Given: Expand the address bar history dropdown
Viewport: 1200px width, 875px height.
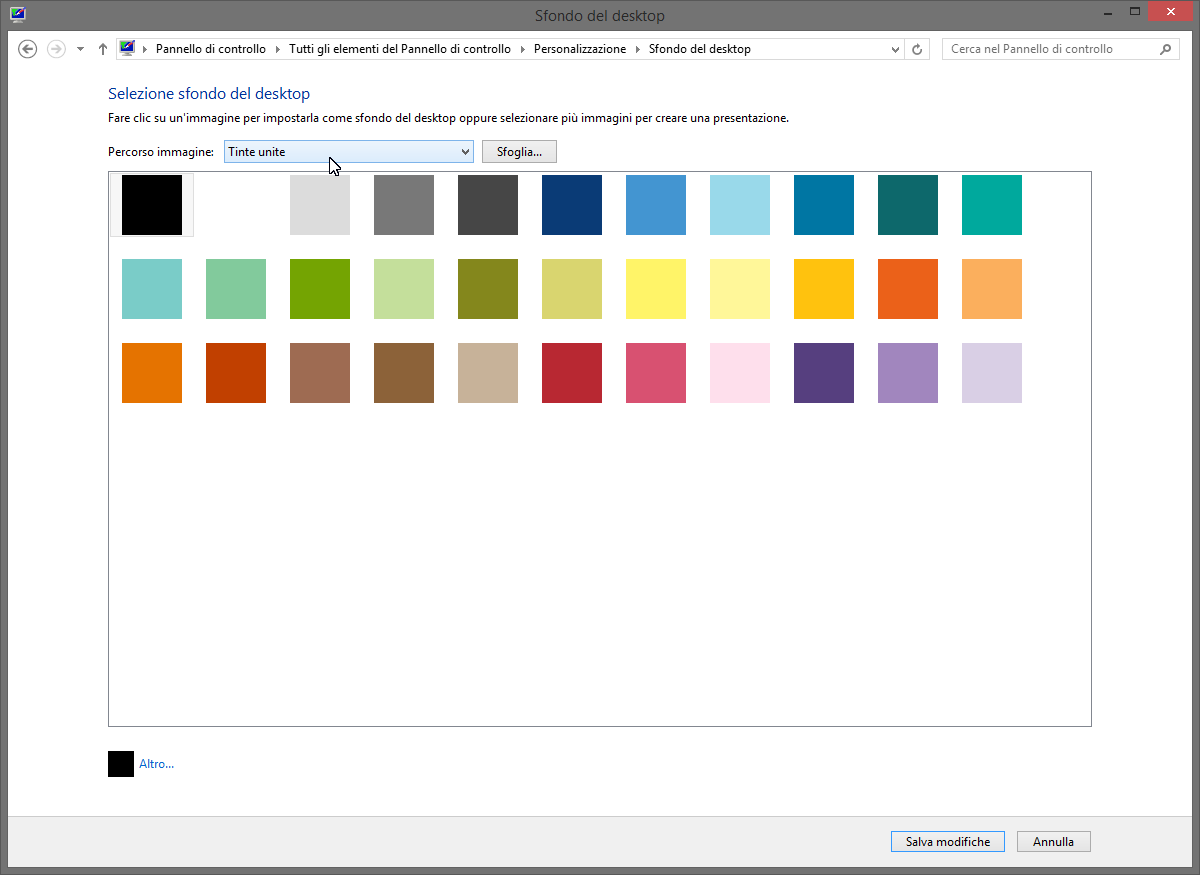Looking at the screenshot, I should tap(895, 49).
